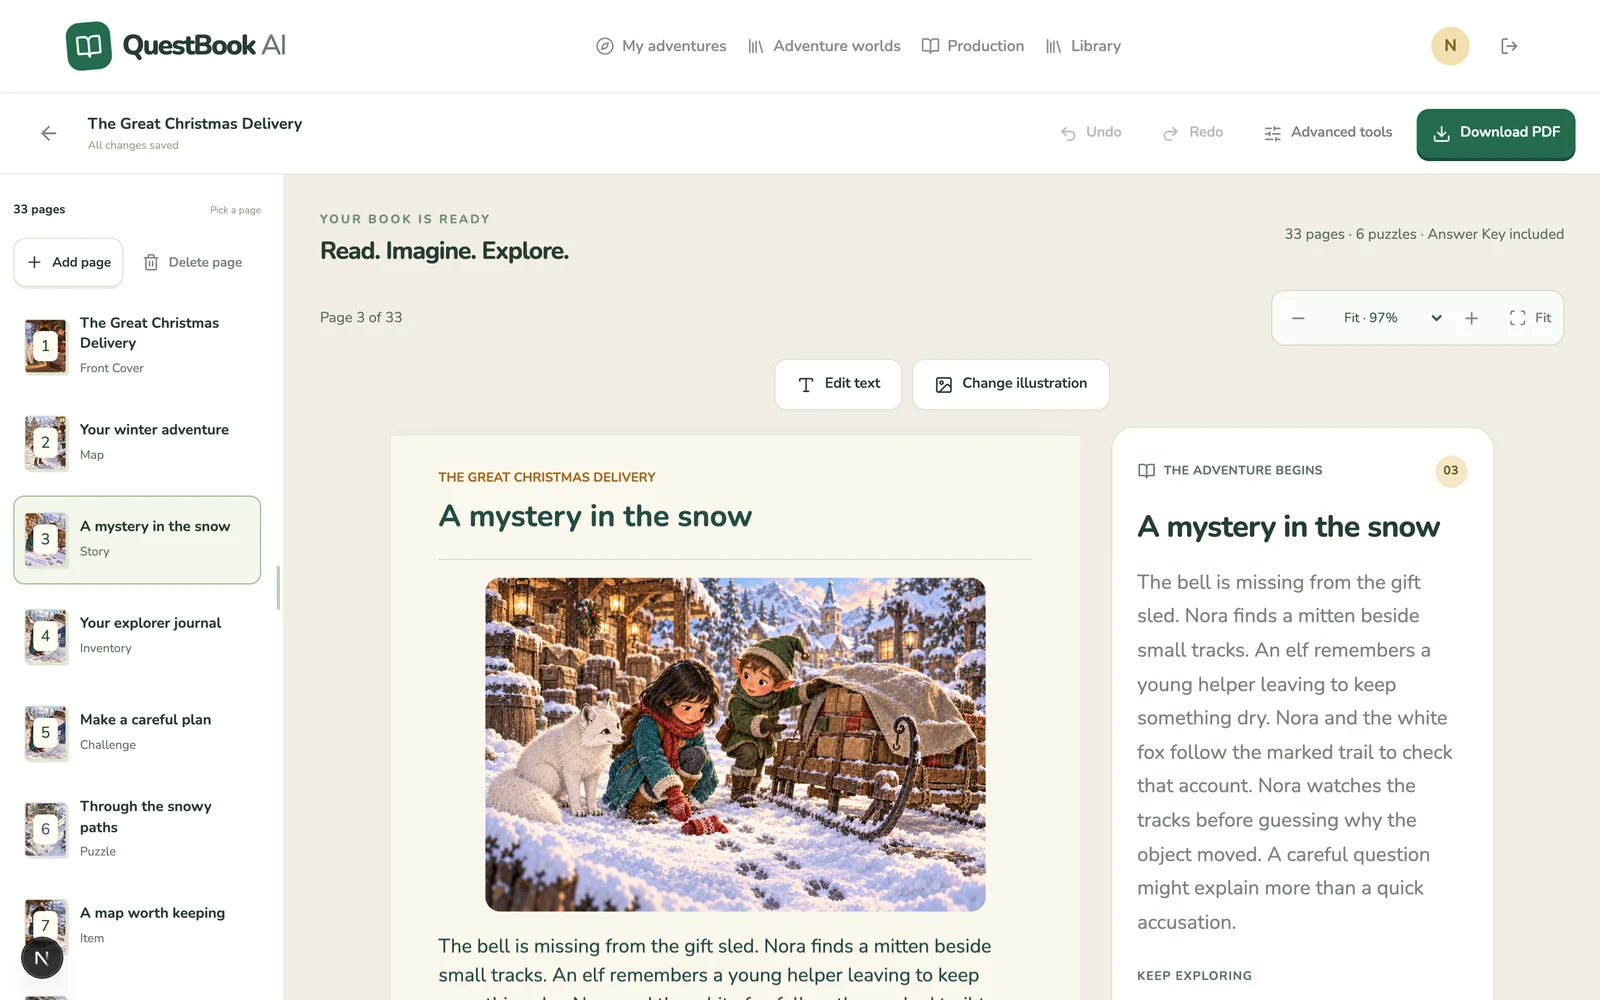The image size is (1600, 1000).
Task: Open Advanced tools
Action: pyautogui.click(x=1328, y=132)
